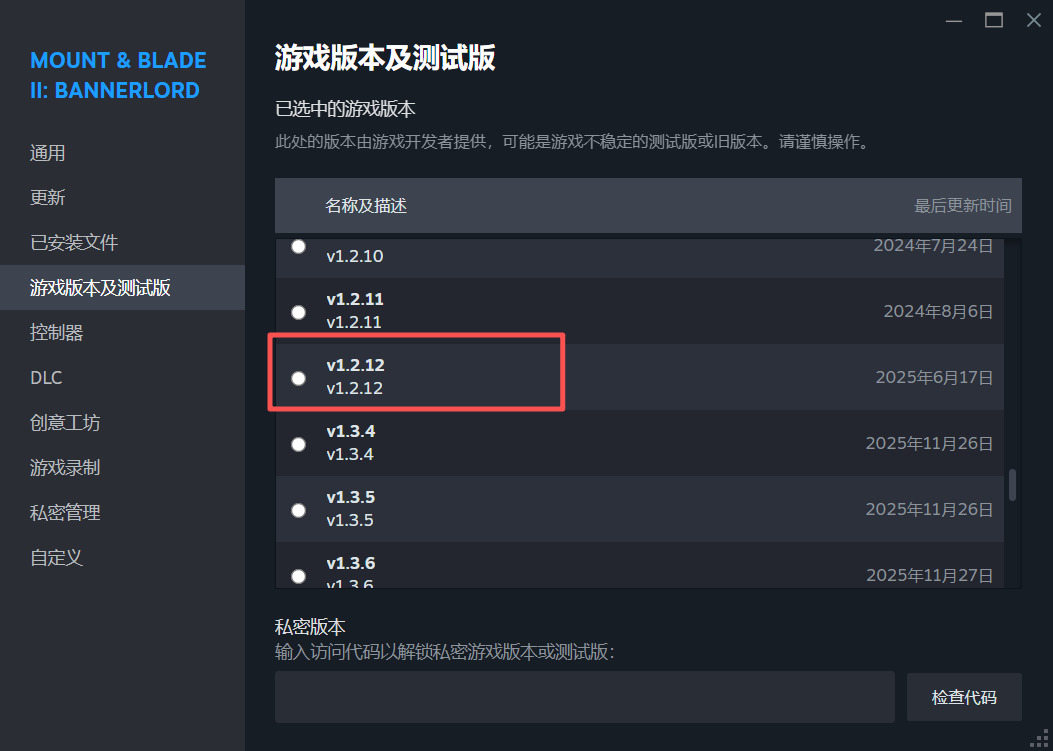Switch to the 更新 tab
The width and height of the screenshot is (1053, 751).
[x=48, y=198]
